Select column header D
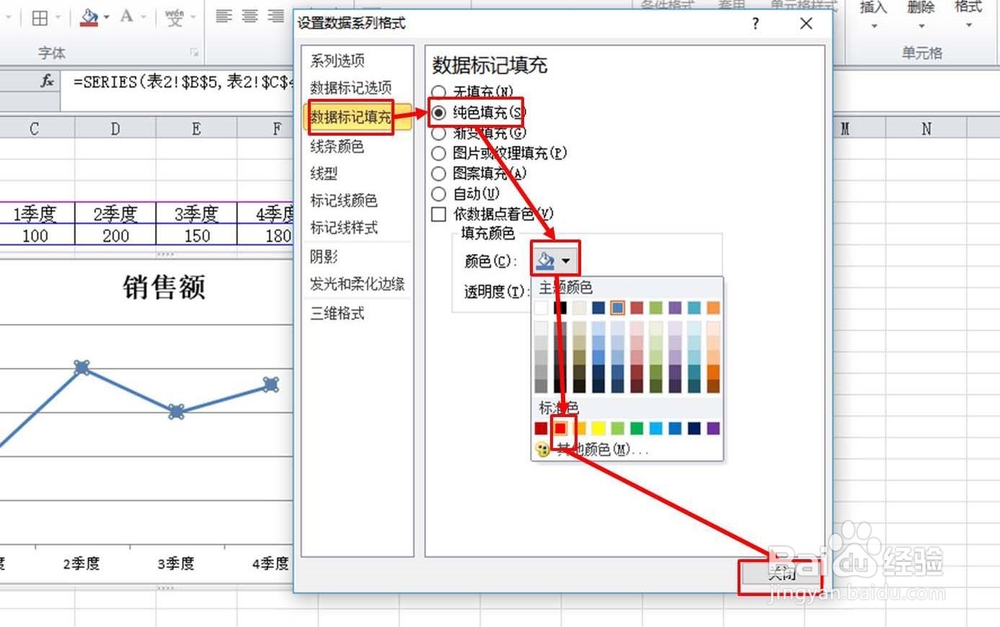Screen dimensions: 1000x627 point(115,129)
